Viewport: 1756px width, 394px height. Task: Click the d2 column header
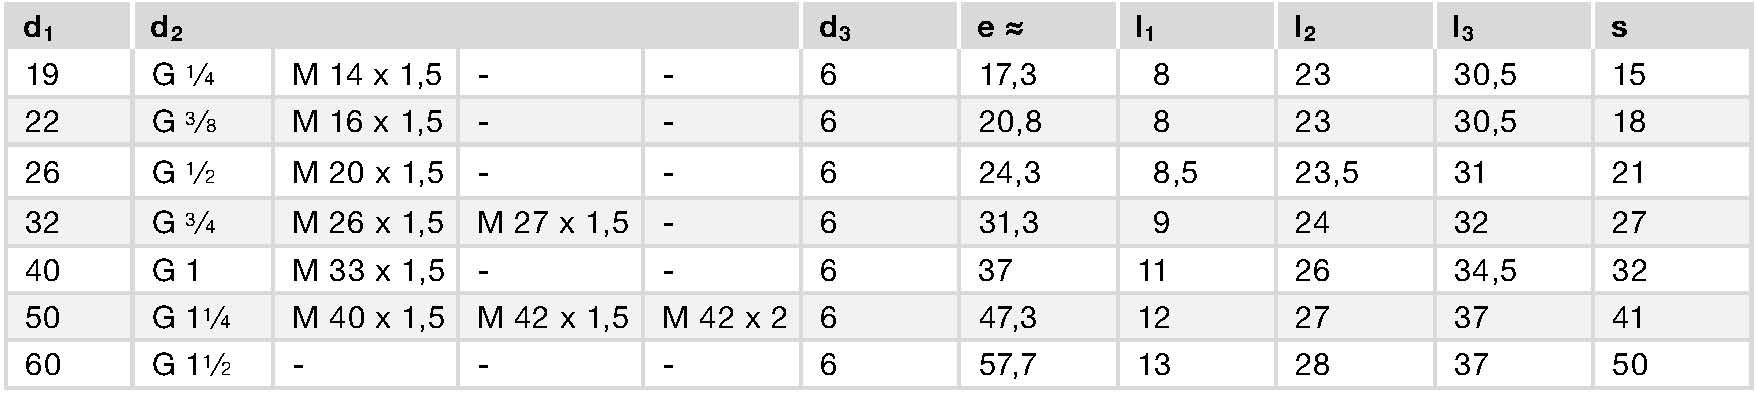pos(466,27)
